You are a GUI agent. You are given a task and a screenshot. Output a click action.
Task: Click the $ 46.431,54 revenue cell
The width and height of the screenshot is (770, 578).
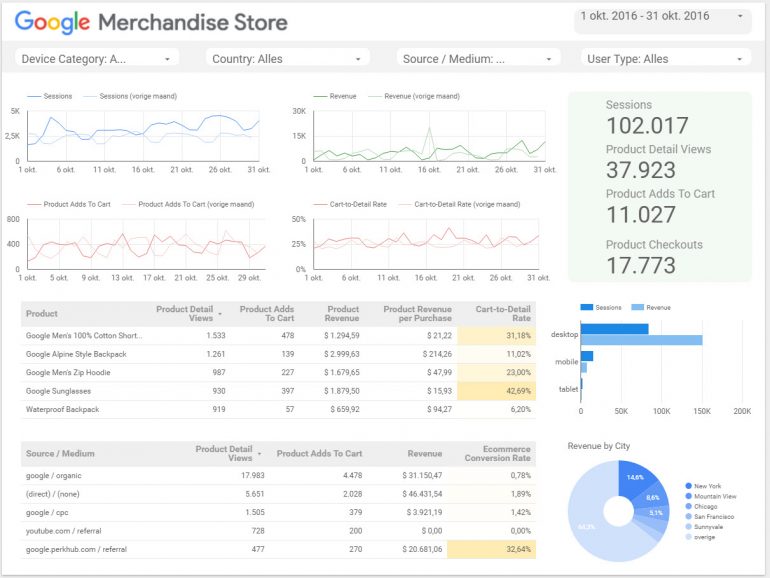[x=422, y=494]
